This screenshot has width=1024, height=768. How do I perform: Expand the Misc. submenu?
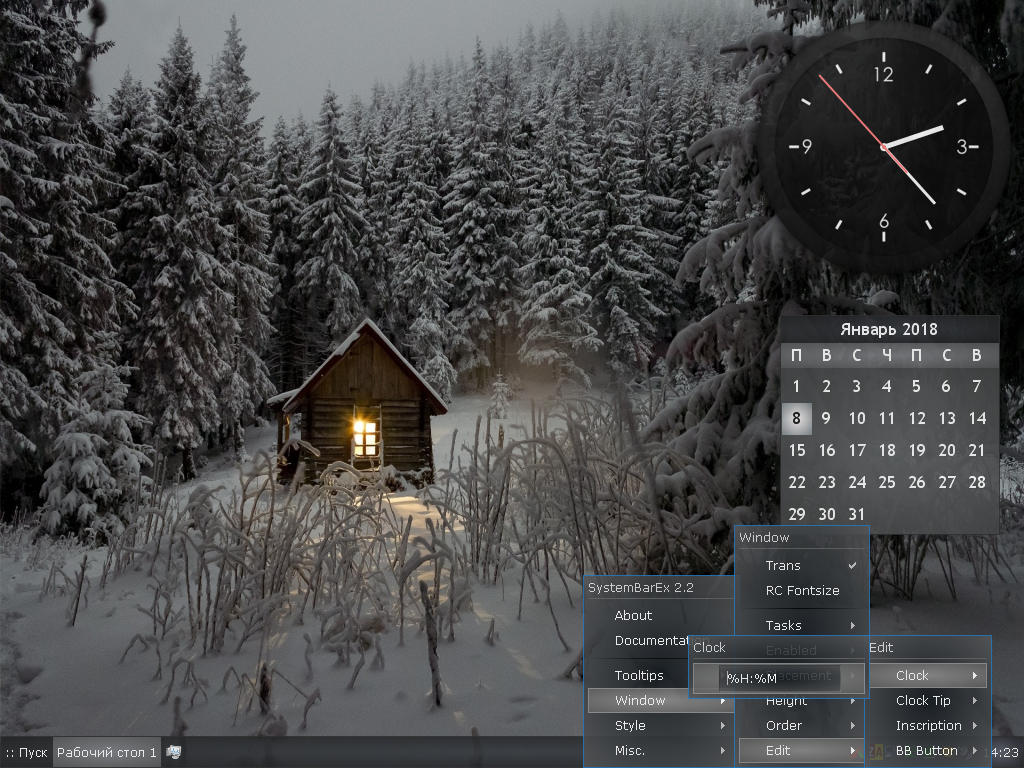pyautogui.click(x=660, y=750)
